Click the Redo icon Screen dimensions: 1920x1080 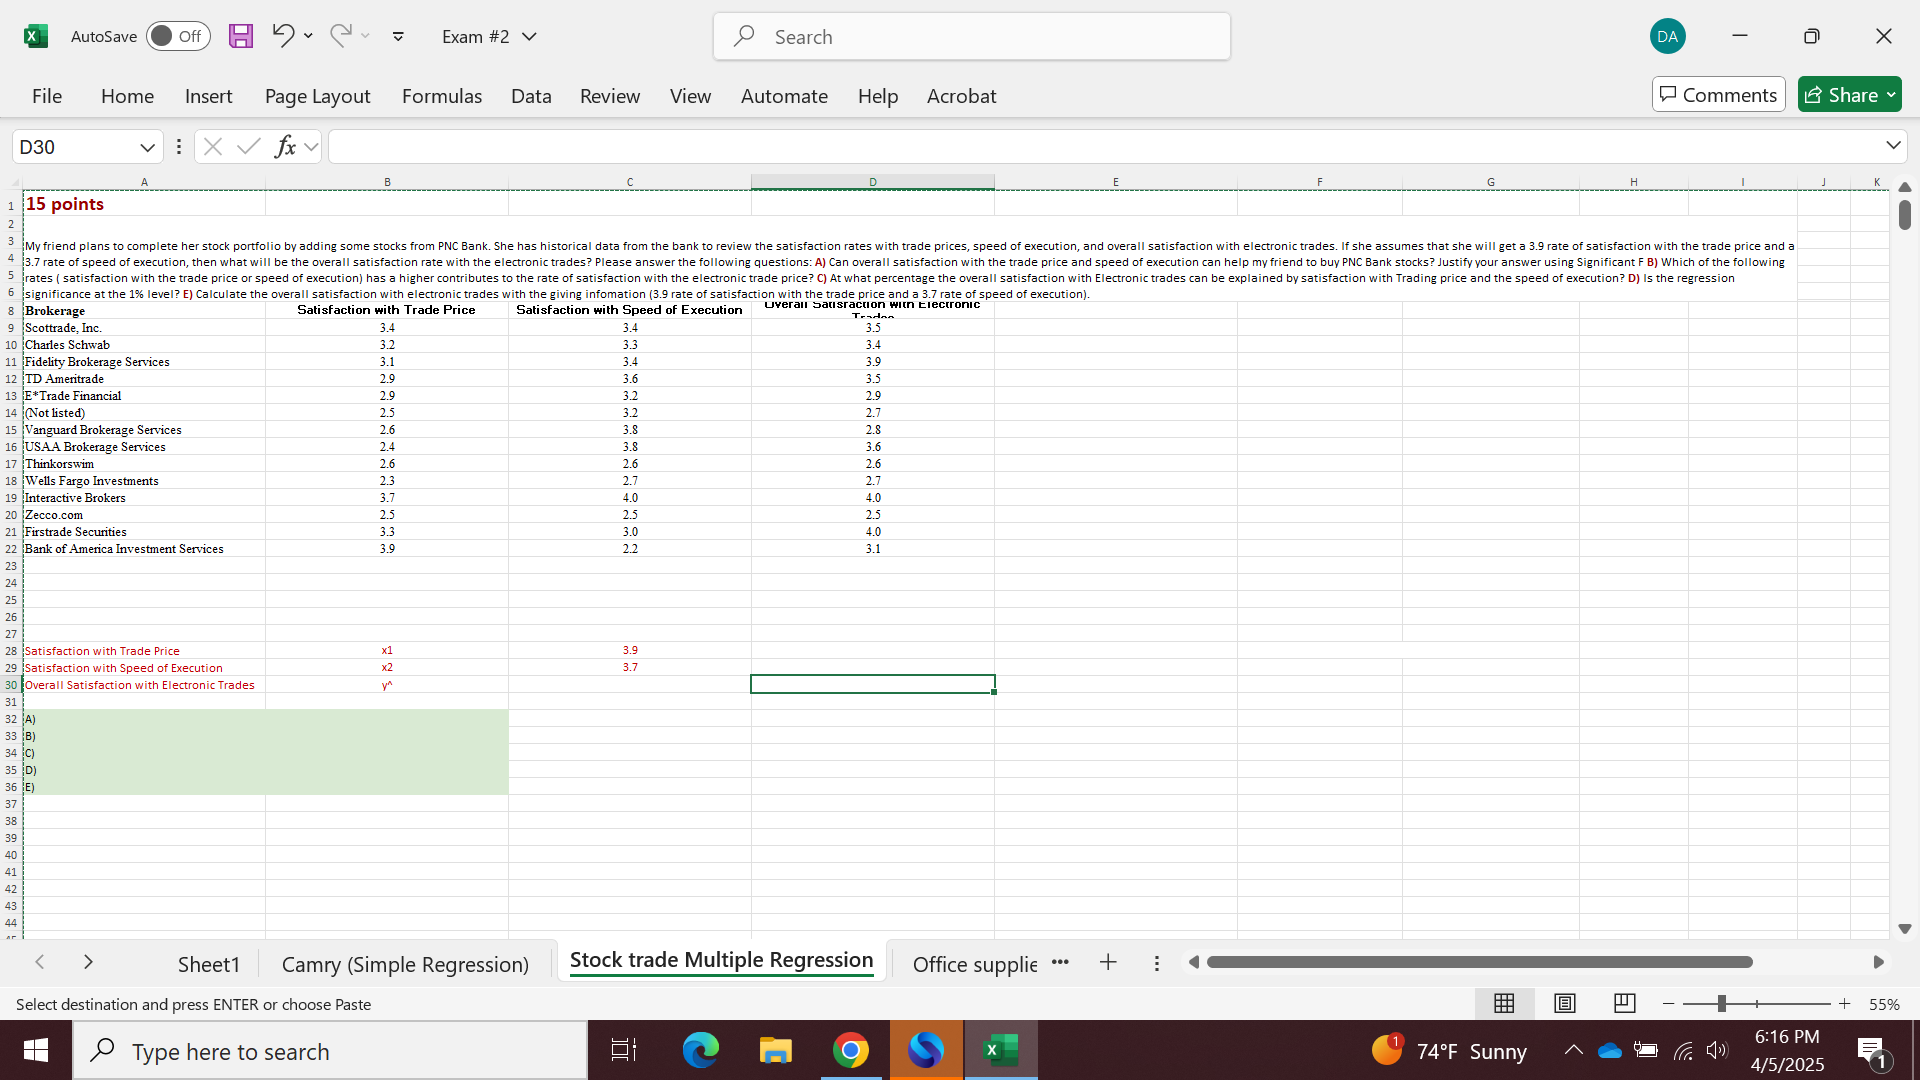[340, 36]
